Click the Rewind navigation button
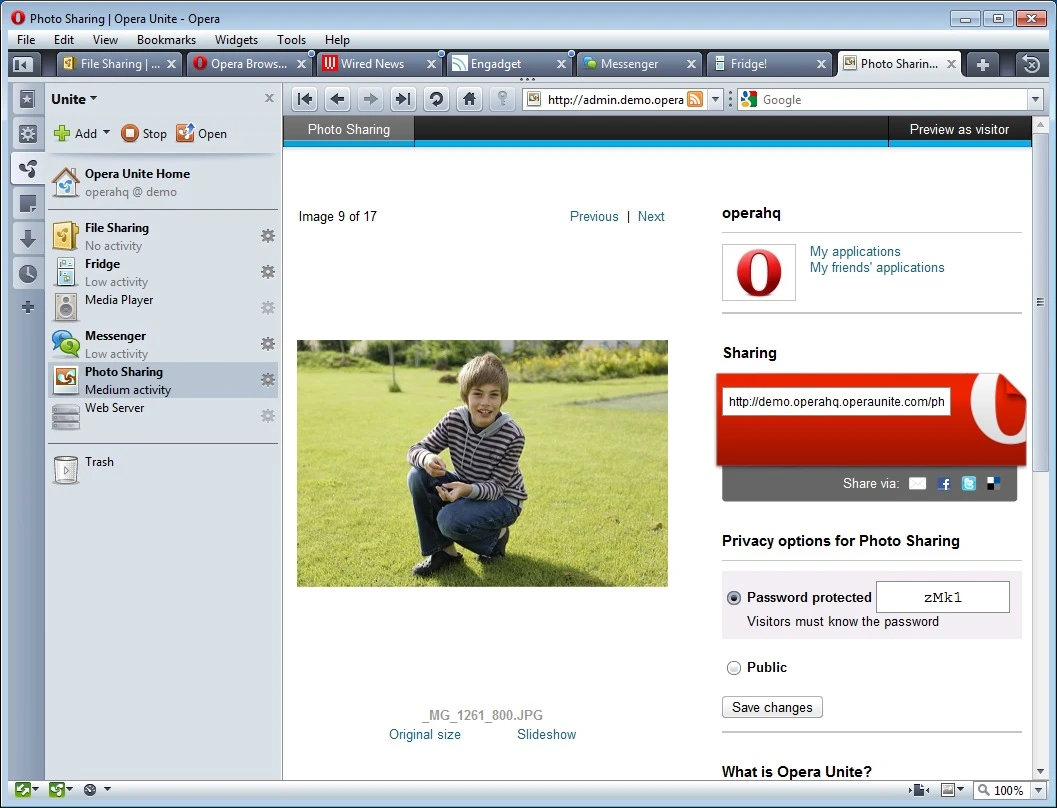 (305, 100)
